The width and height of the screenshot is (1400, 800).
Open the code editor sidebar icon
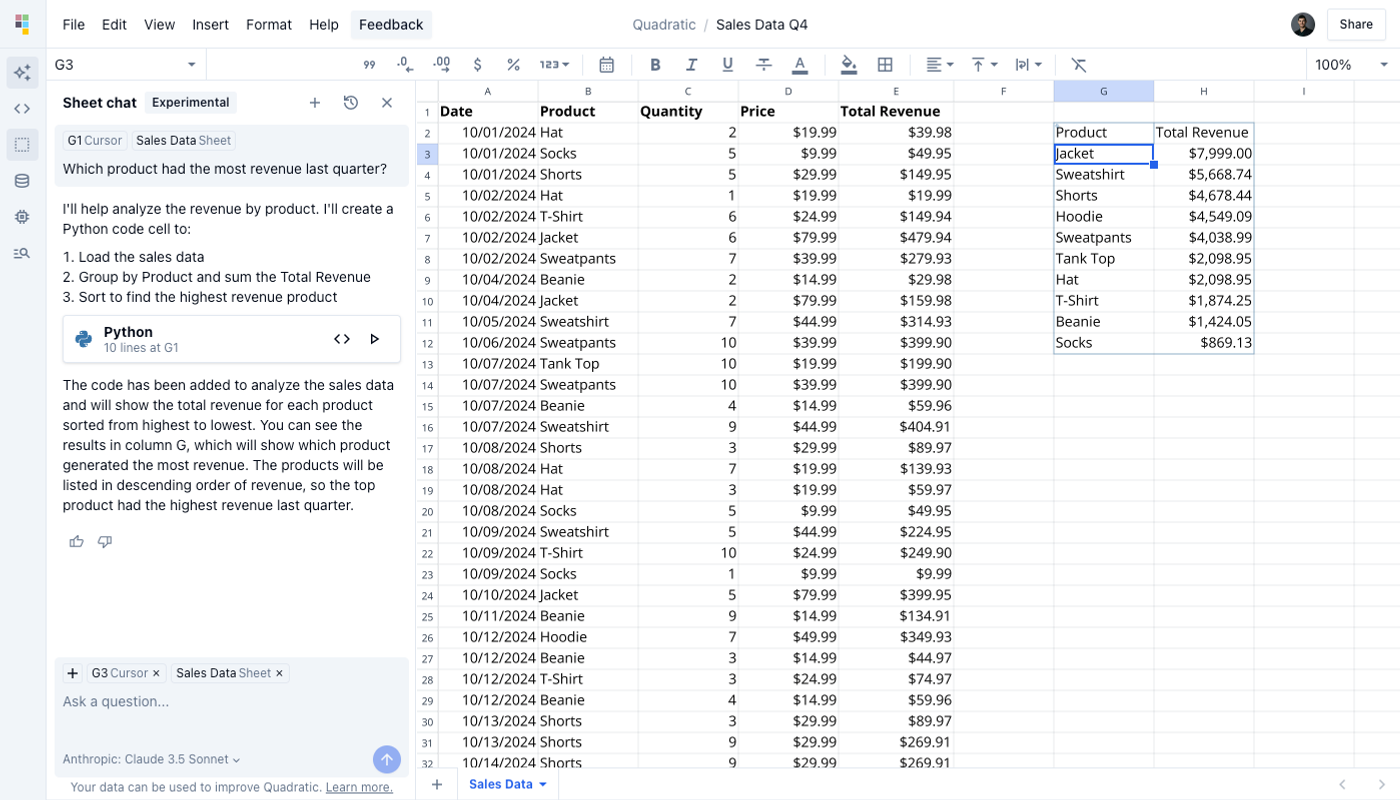[x=22, y=107]
